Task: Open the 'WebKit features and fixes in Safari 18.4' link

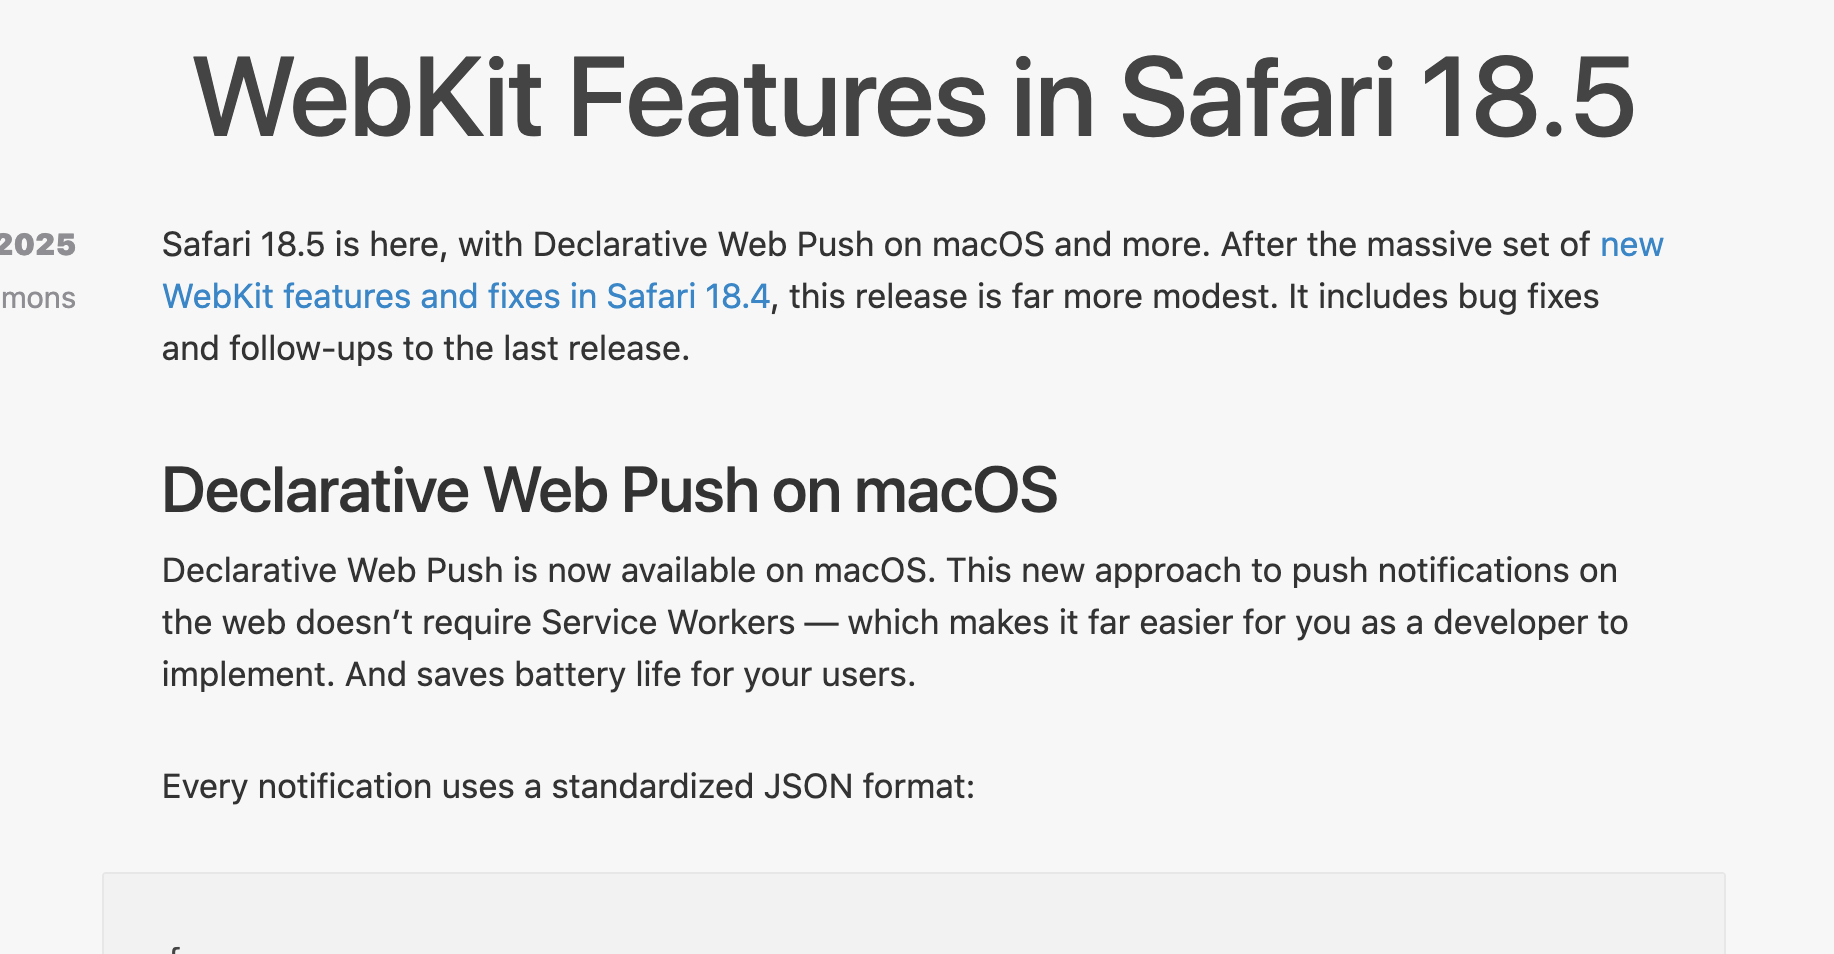Action: click(x=466, y=297)
